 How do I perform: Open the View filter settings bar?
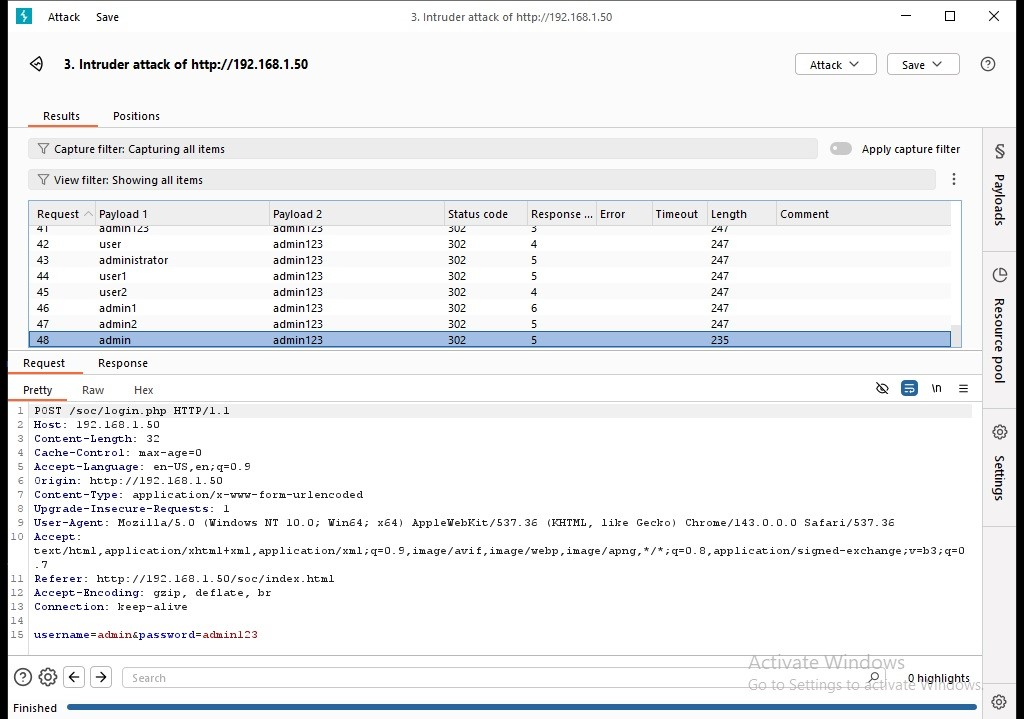click(482, 180)
